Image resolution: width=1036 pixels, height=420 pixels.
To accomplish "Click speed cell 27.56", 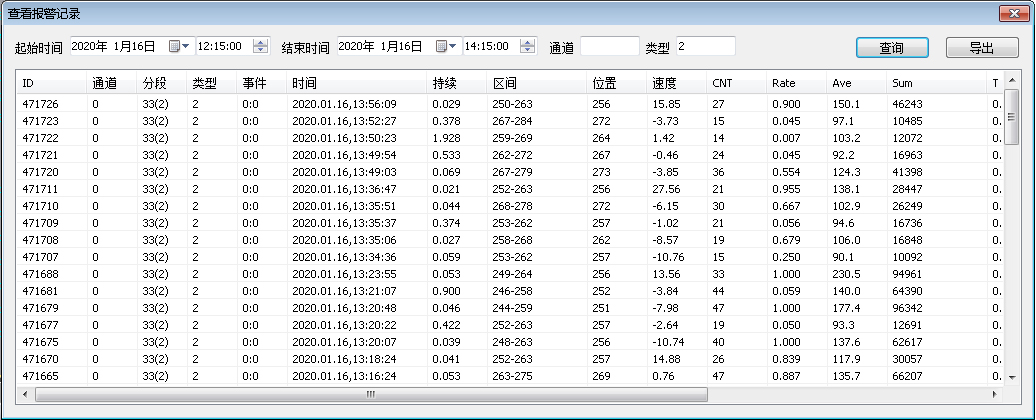I will coord(665,189).
